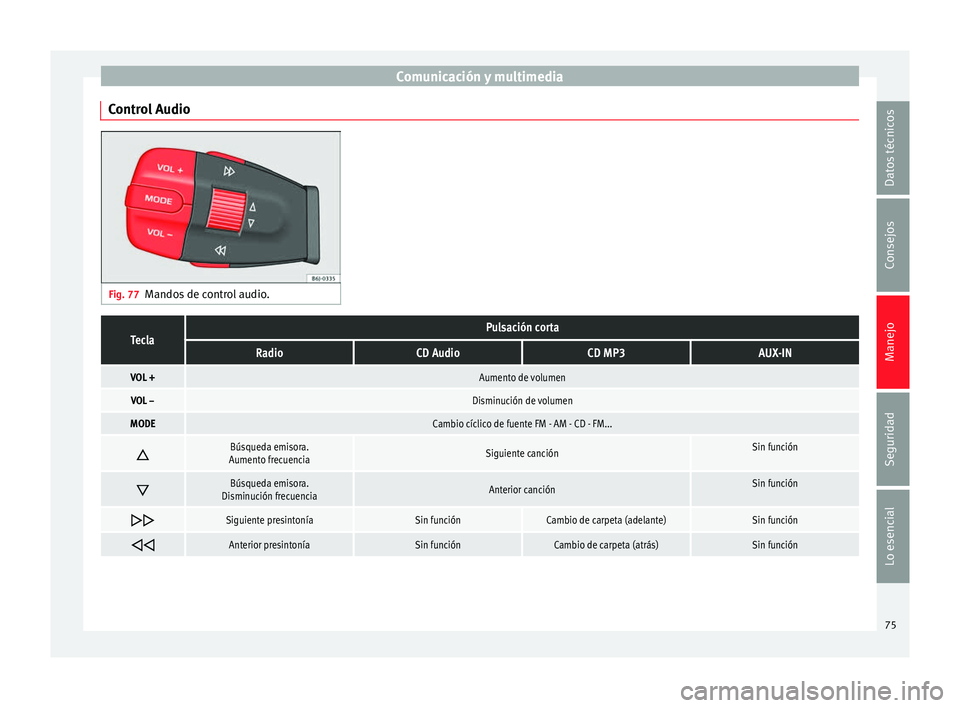Go to the Seguridad side tab

click(x=892, y=439)
